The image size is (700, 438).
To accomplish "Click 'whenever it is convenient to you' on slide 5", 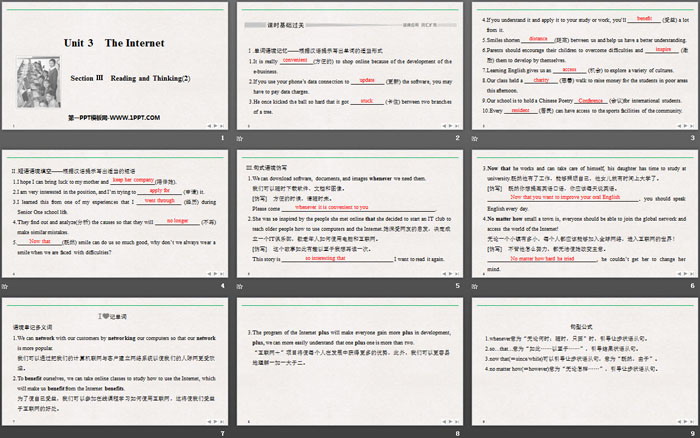I will [x=332, y=207].
